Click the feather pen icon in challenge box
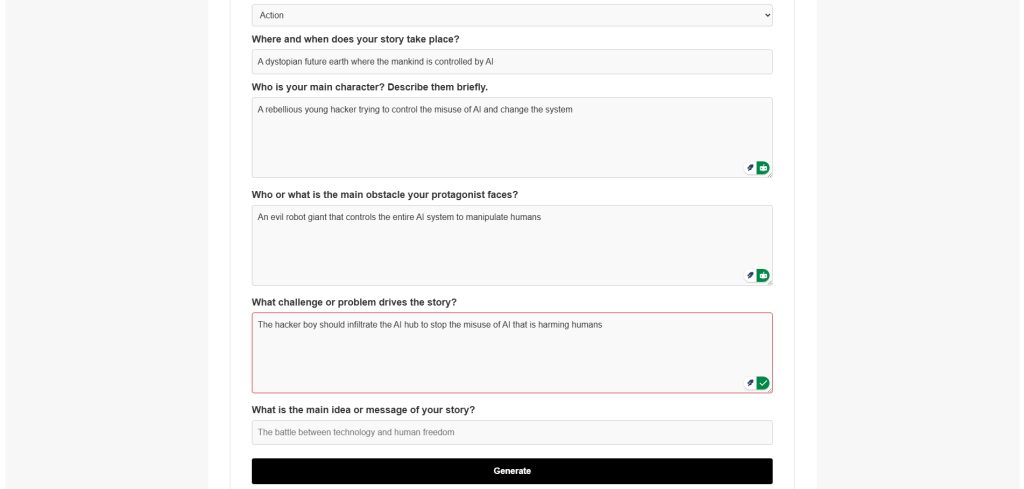Image resolution: width=1024 pixels, height=489 pixels. 750,383
